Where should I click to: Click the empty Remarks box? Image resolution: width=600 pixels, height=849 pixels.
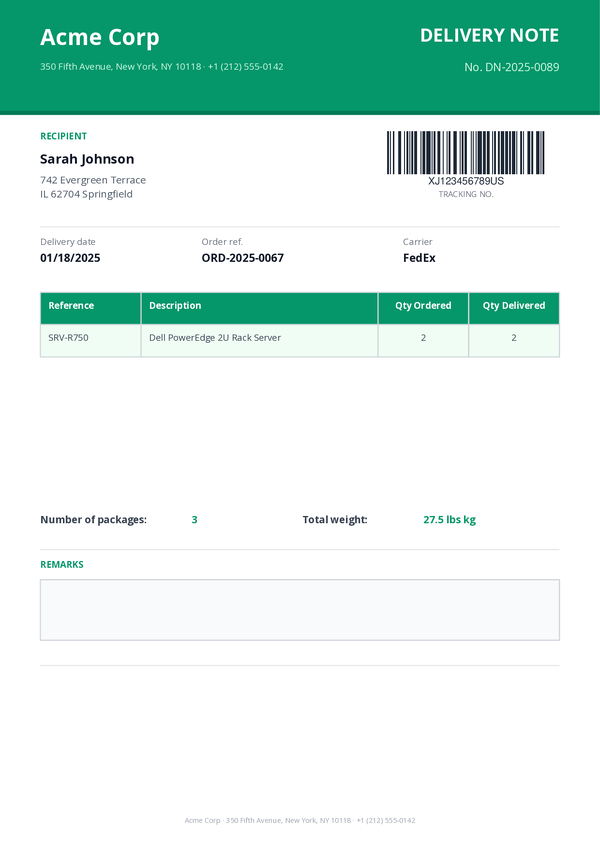(299, 610)
